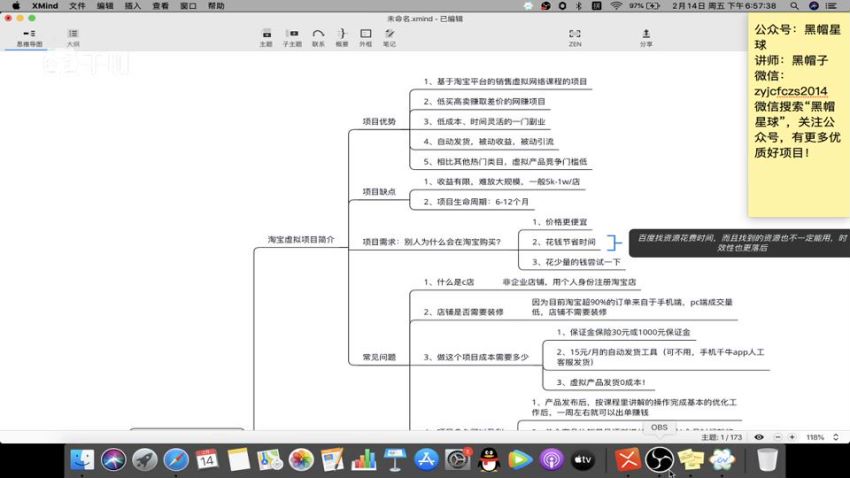Screen dimensions: 850x478
Task: Toggle the eye visibility icon in status bar
Action: pyautogui.click(x=759, y=437)
